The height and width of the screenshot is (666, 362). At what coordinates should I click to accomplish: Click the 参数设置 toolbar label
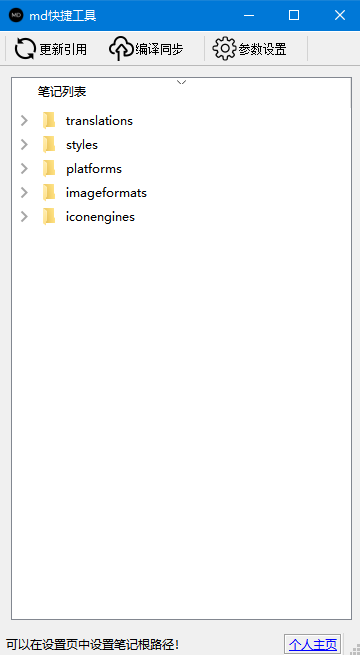point(262,49)
